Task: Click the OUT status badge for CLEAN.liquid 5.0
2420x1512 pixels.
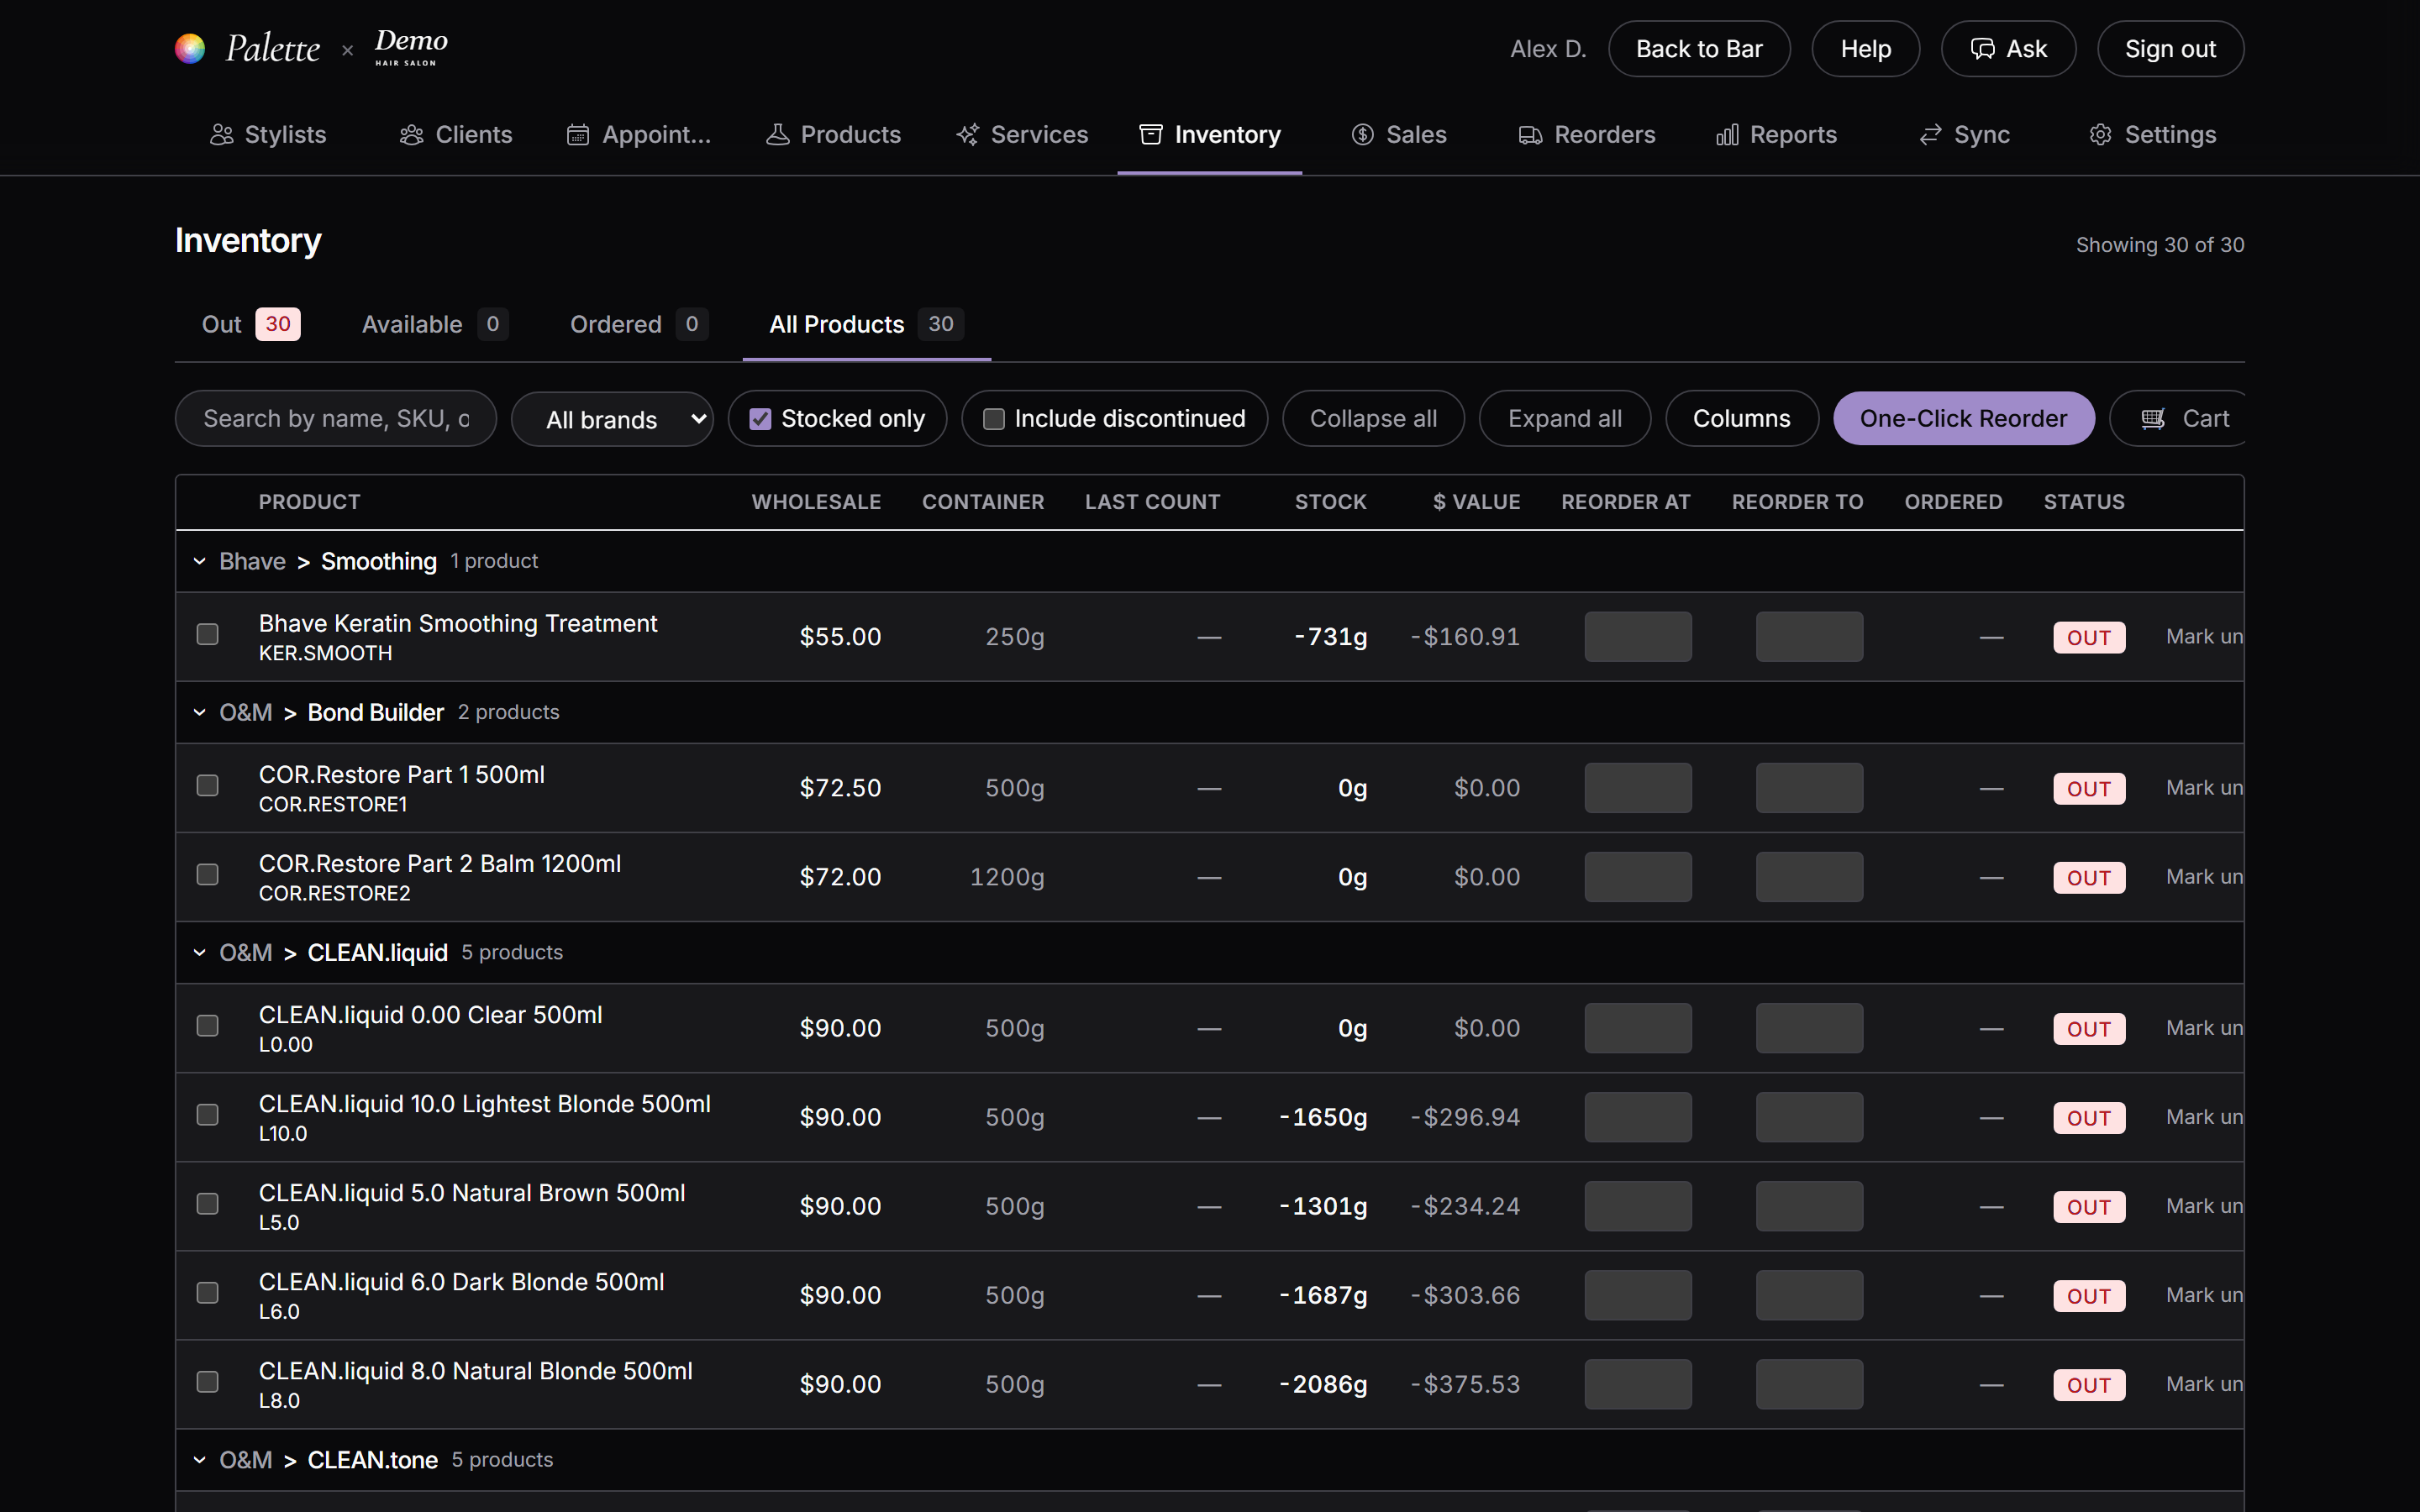Action: tap(2089, 1207)
